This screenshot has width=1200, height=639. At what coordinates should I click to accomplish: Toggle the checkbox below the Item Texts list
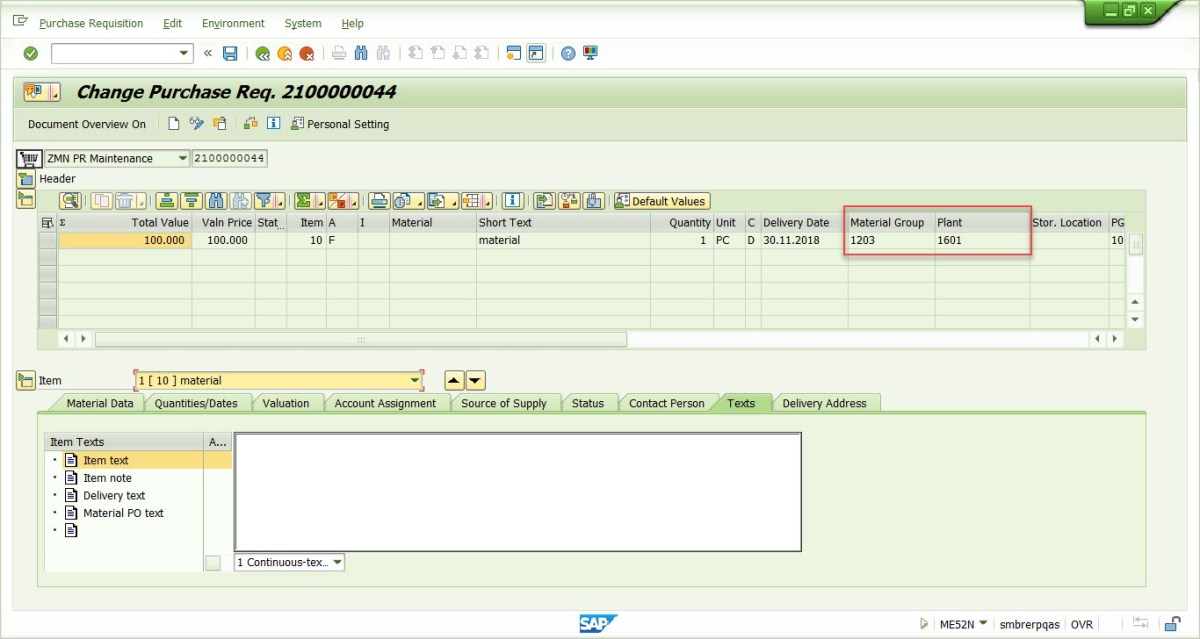pyautogui.click(x=212, y=563)
